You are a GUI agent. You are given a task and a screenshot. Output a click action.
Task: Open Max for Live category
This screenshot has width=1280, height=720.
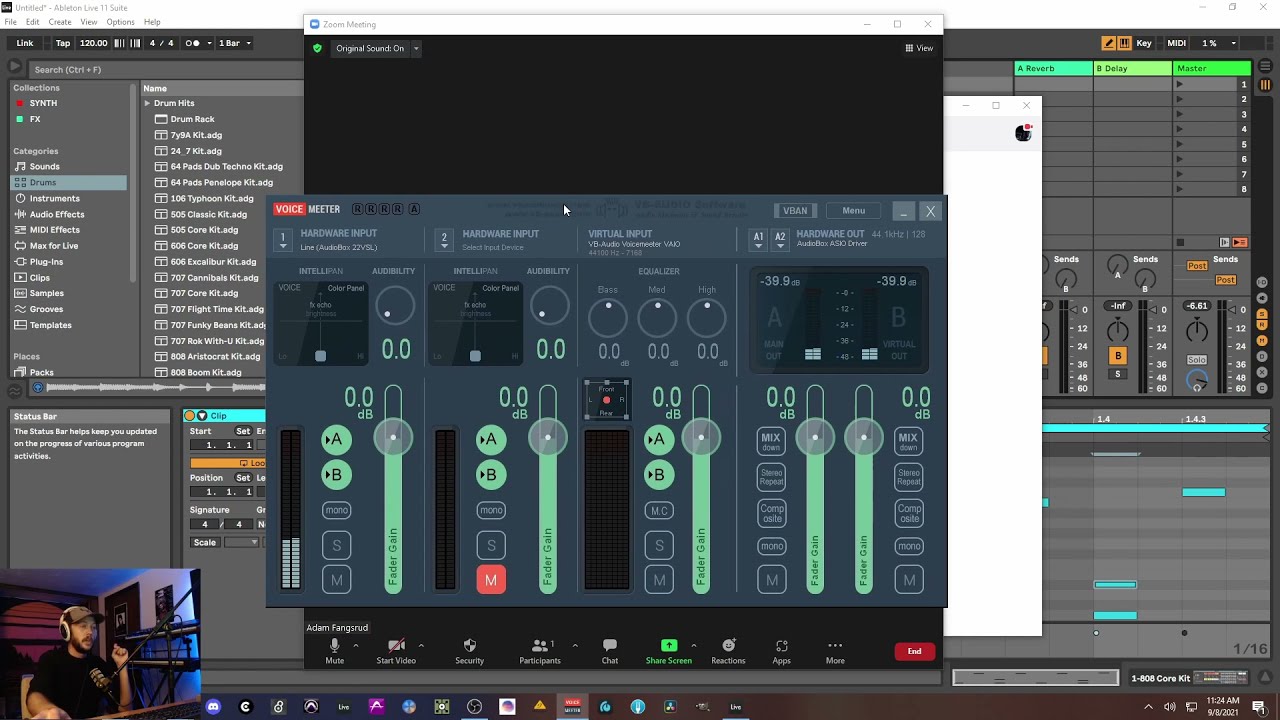[x=54, y=246]
